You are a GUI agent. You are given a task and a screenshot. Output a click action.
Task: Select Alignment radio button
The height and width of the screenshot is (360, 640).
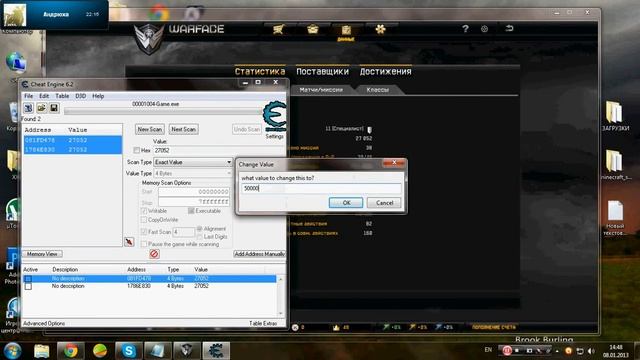pos(200,229)
